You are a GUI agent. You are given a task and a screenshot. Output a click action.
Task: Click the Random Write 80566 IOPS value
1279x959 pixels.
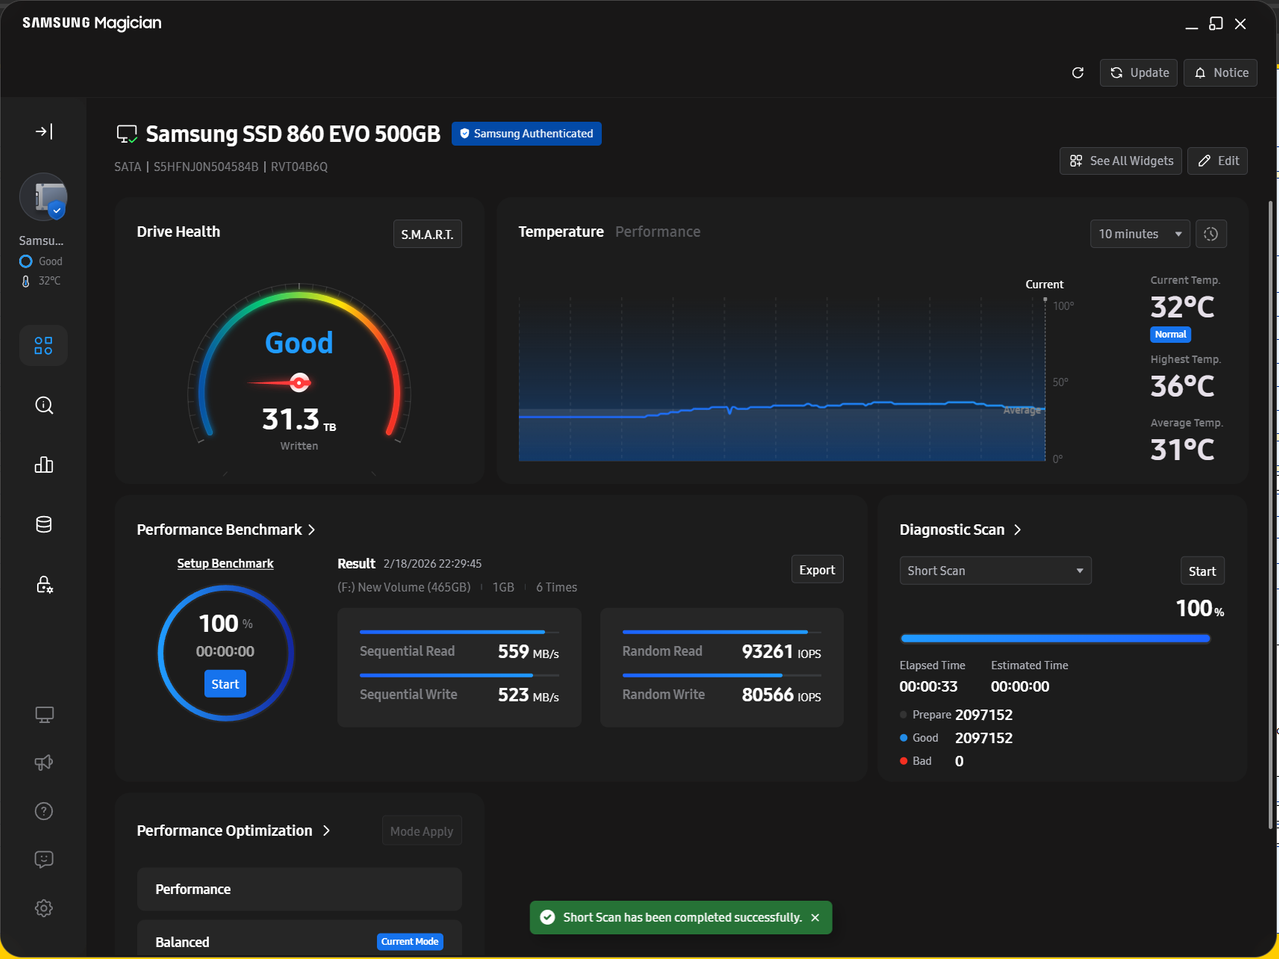781,695
